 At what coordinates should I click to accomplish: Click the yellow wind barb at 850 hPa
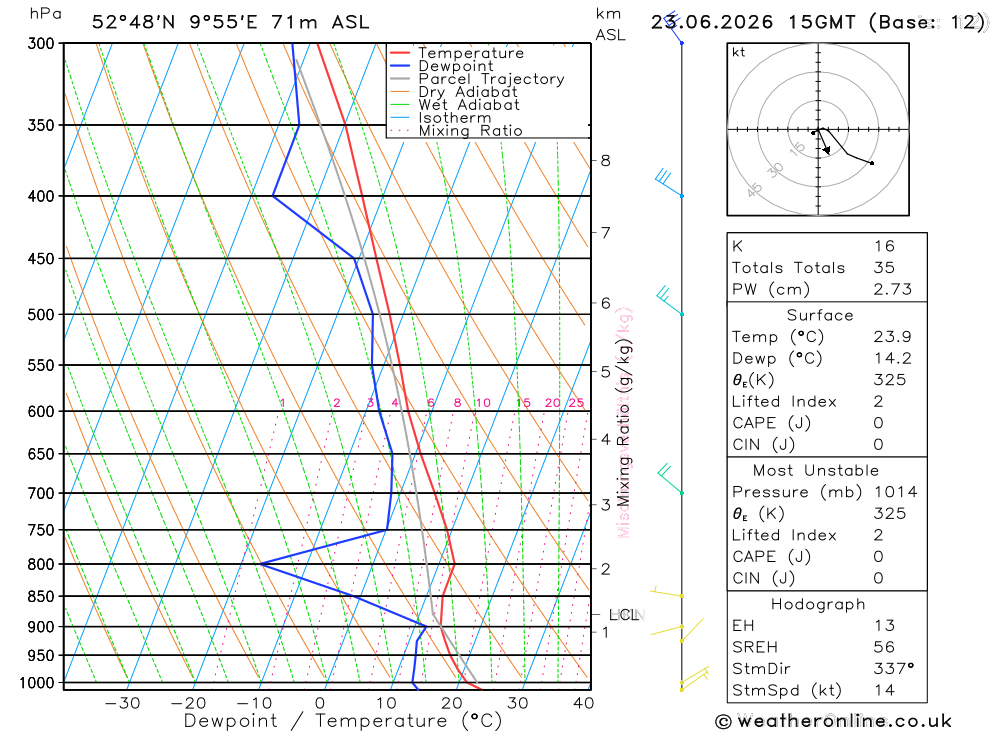point(666,592)
